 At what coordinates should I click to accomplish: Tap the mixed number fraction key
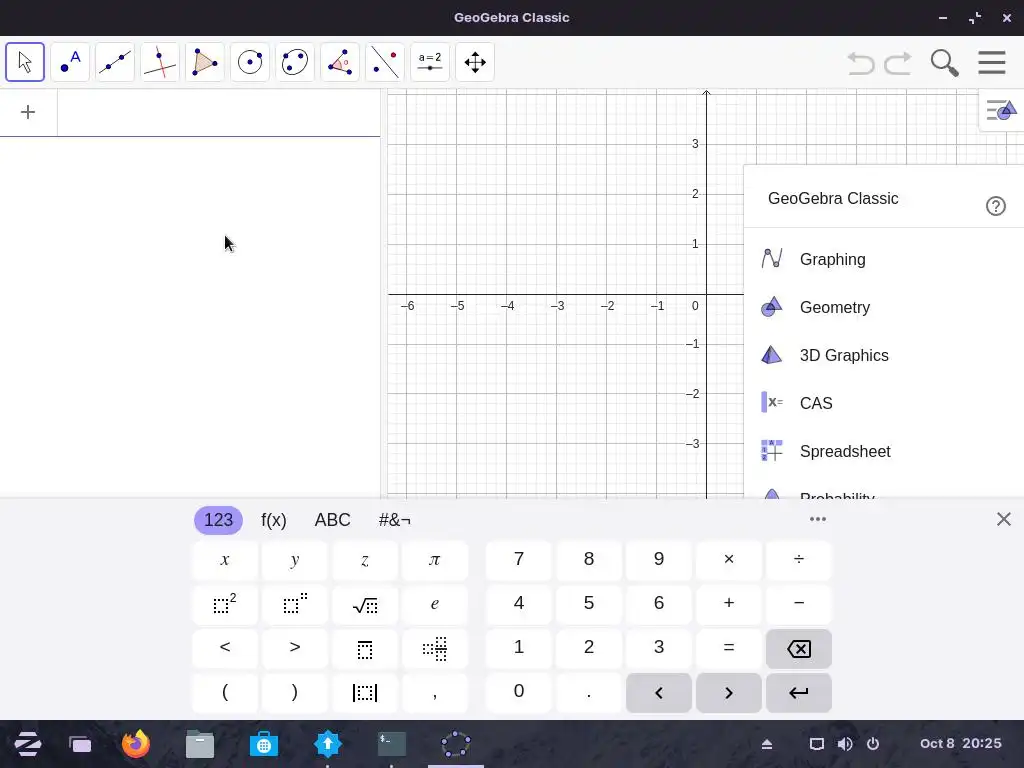434,648
